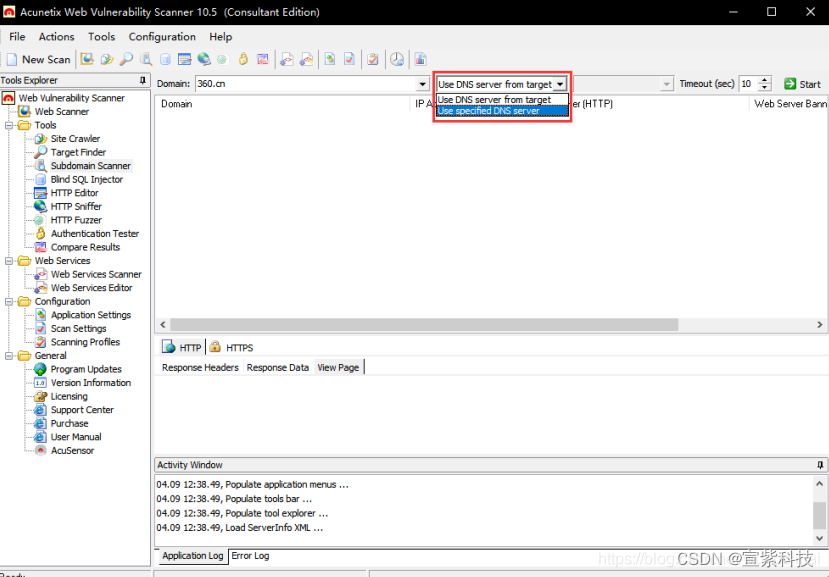This screenshot has width=829, height=577.
Task: Collapse the Configuration folder in tree
Action: [9, 301]
